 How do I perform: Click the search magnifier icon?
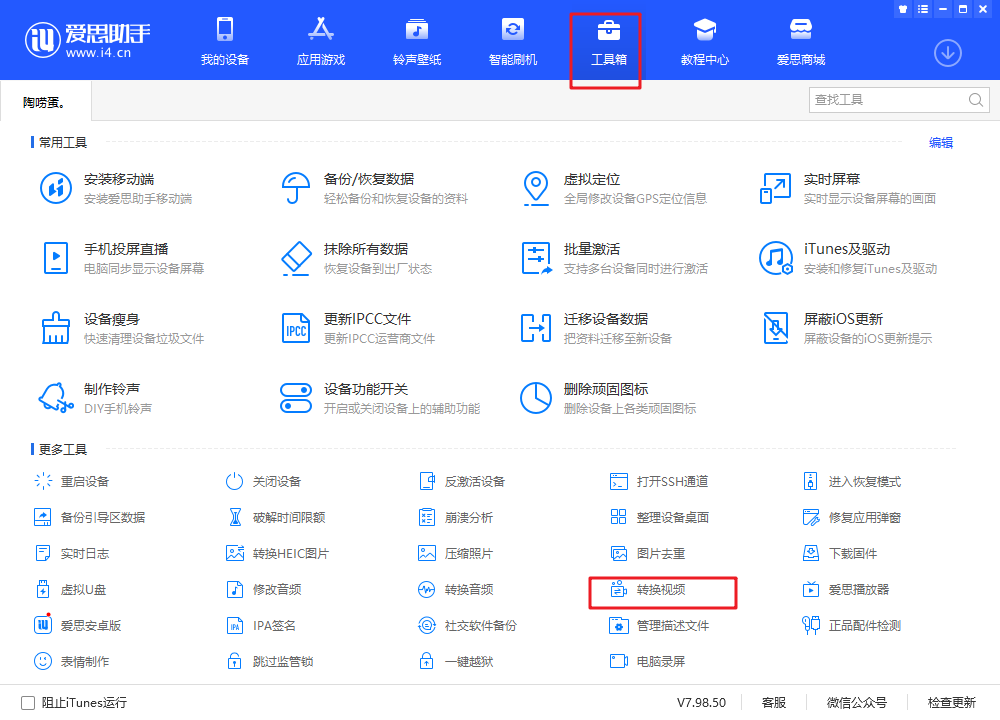tap(976, 99)
